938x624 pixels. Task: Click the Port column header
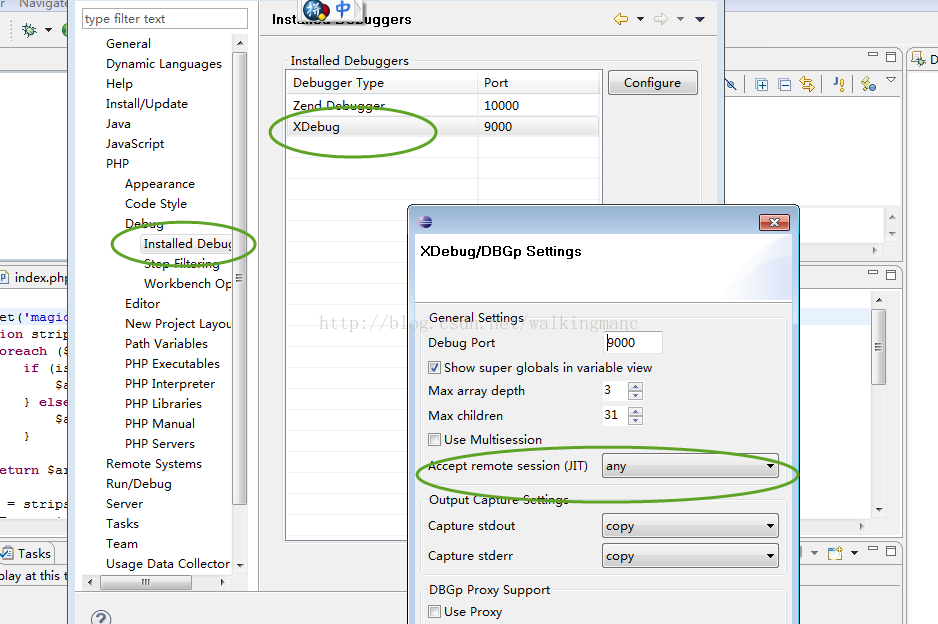tap(538, 83)
